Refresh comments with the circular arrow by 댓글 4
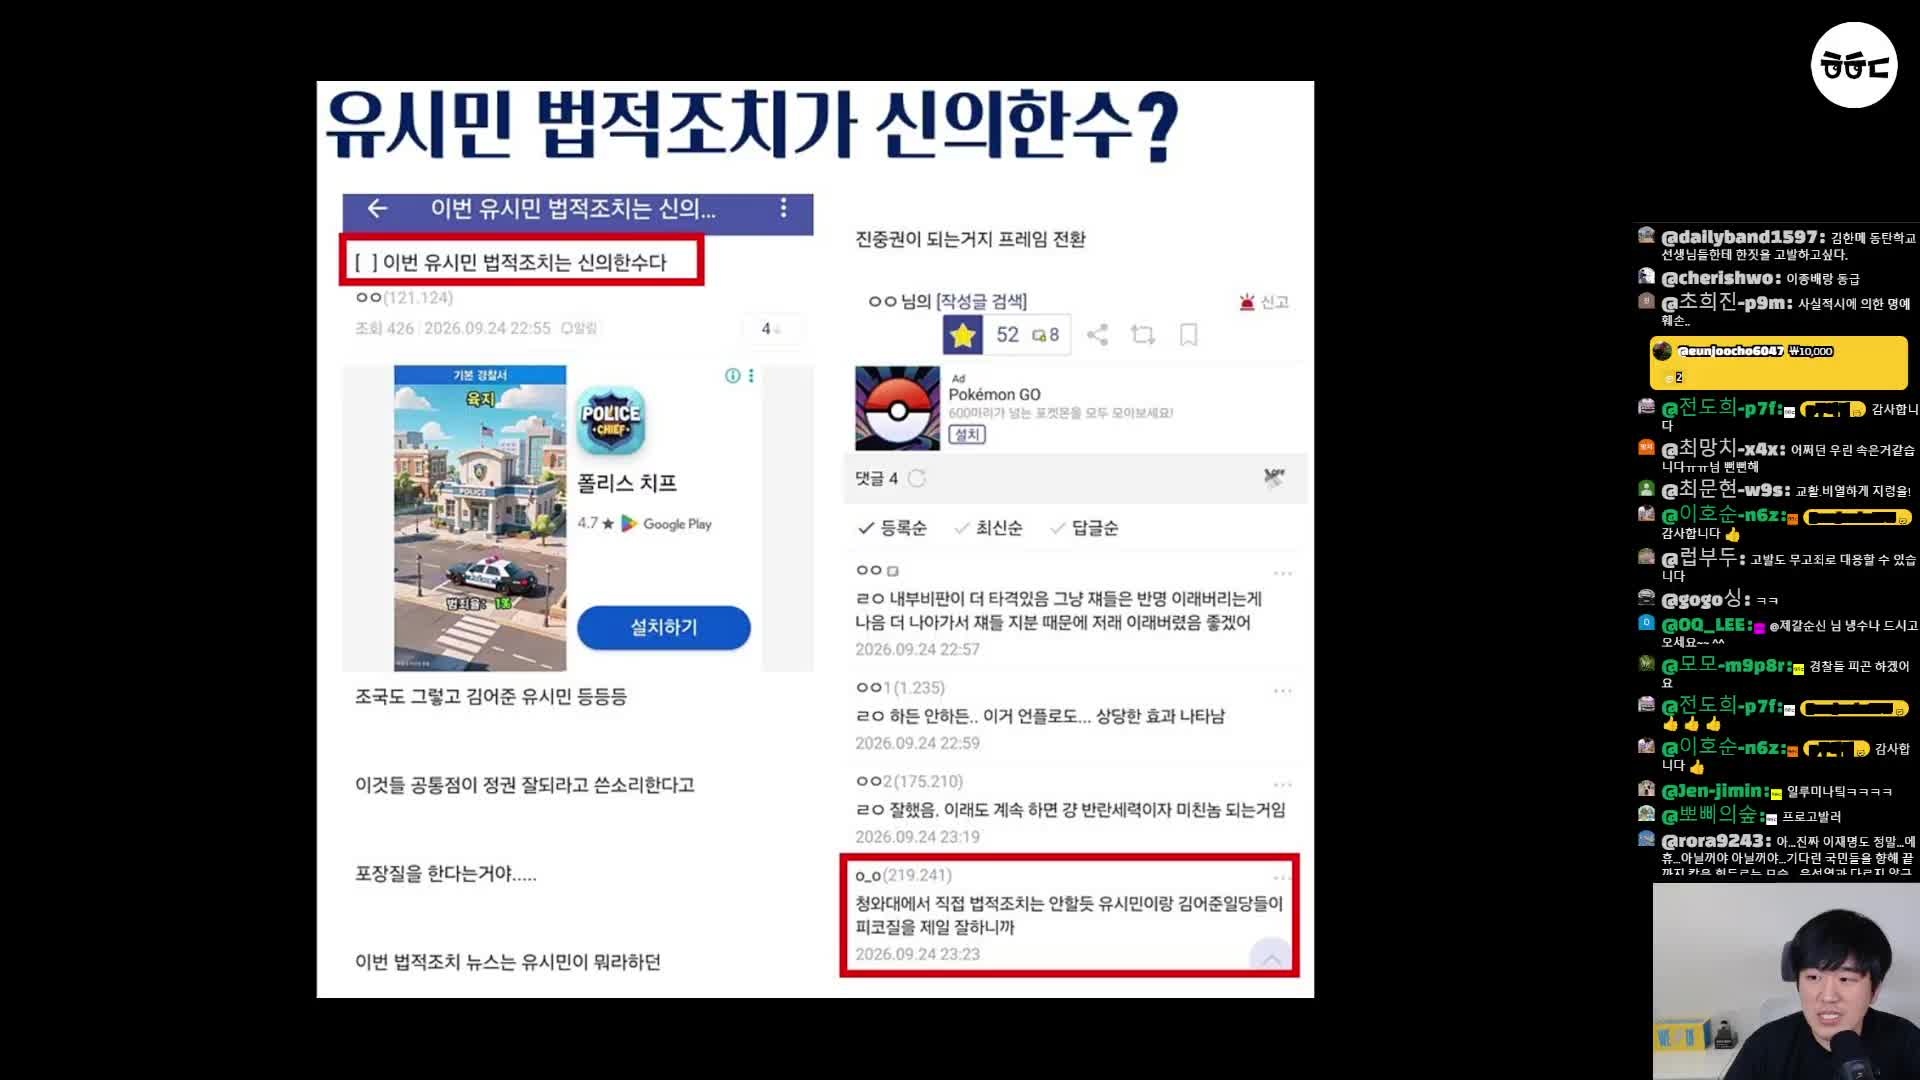Image resolution: width=1920 pixels, height=1080 pixels. [x=916, y=479]
